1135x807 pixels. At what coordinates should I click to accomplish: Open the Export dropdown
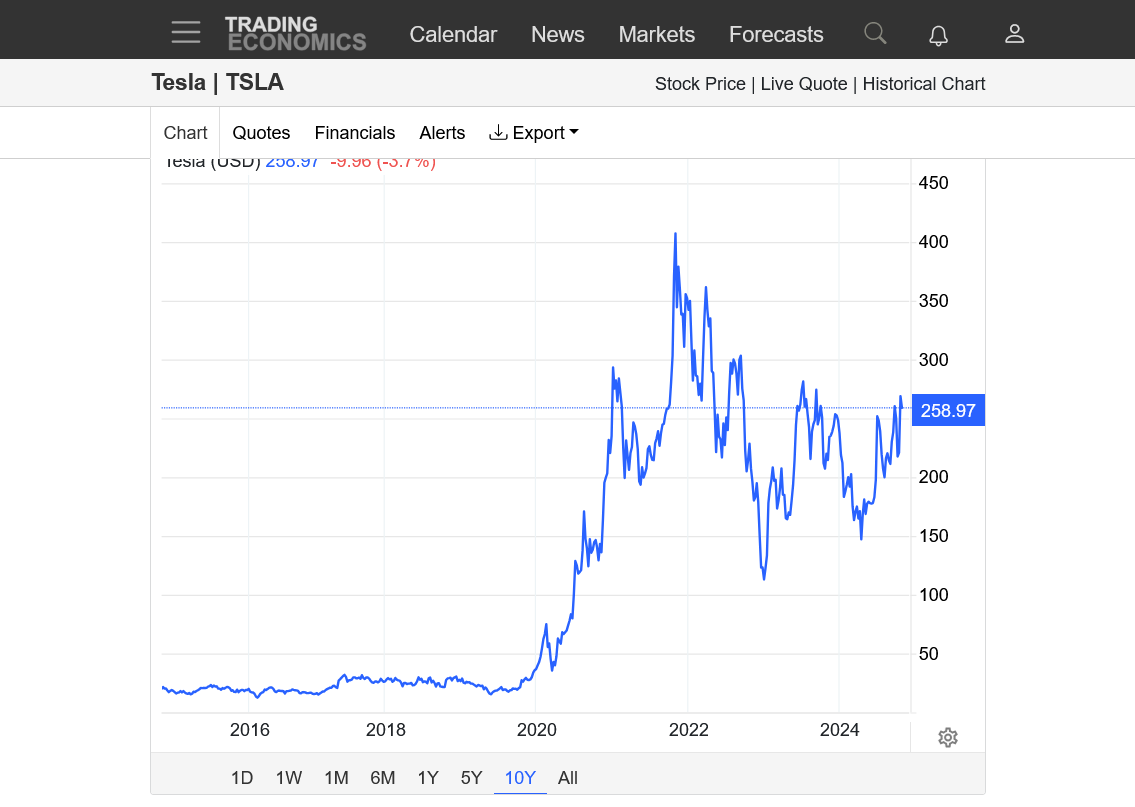tap(534, 133)
